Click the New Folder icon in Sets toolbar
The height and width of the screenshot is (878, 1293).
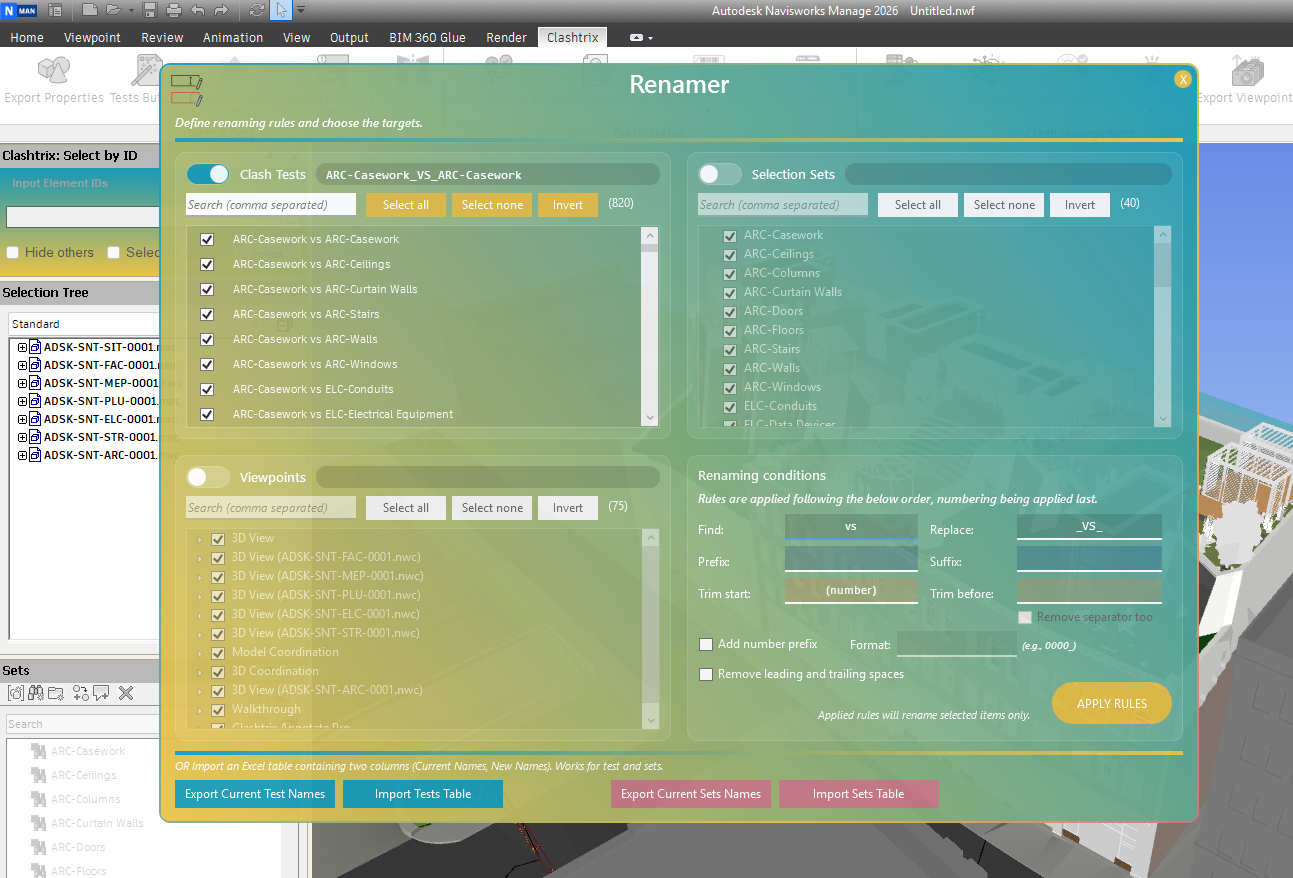[56, 693]
